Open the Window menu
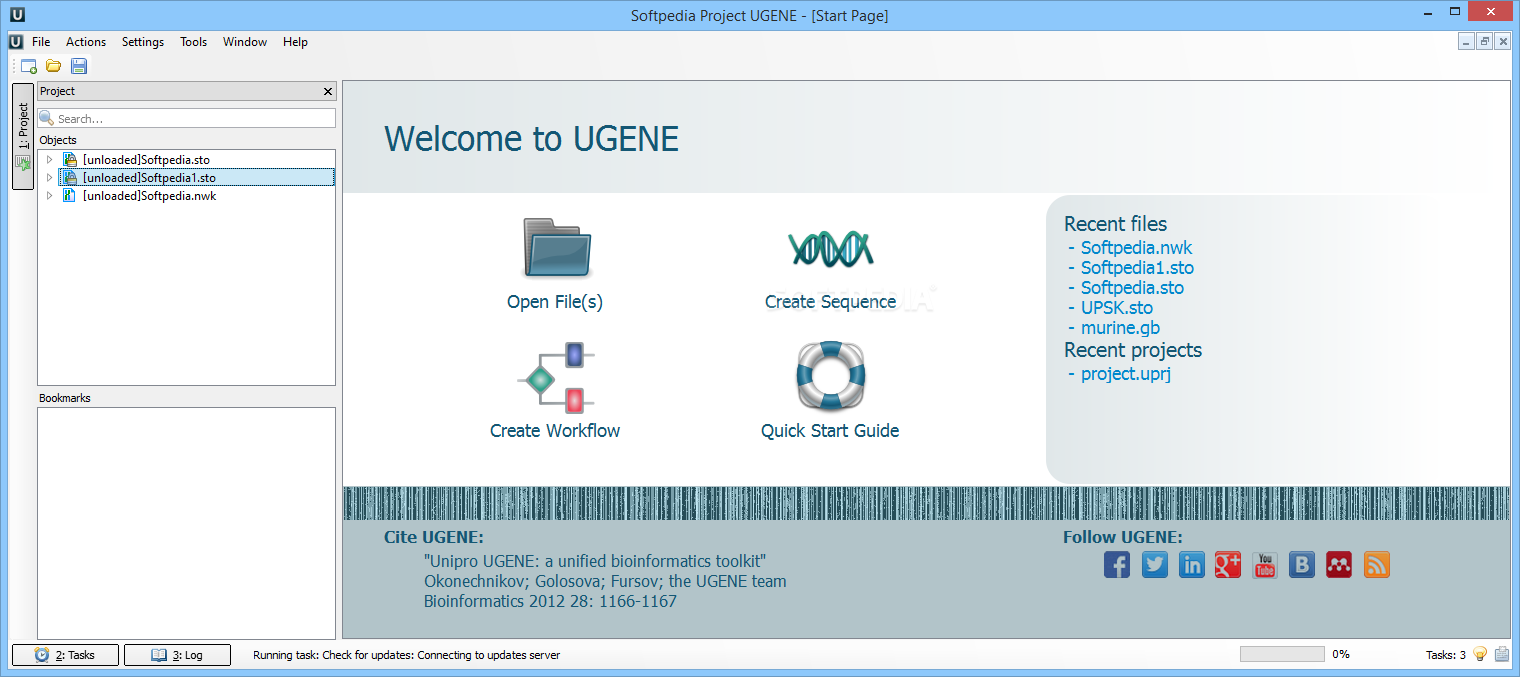Viewport: 1520px width, 677px height. [245, 42]
